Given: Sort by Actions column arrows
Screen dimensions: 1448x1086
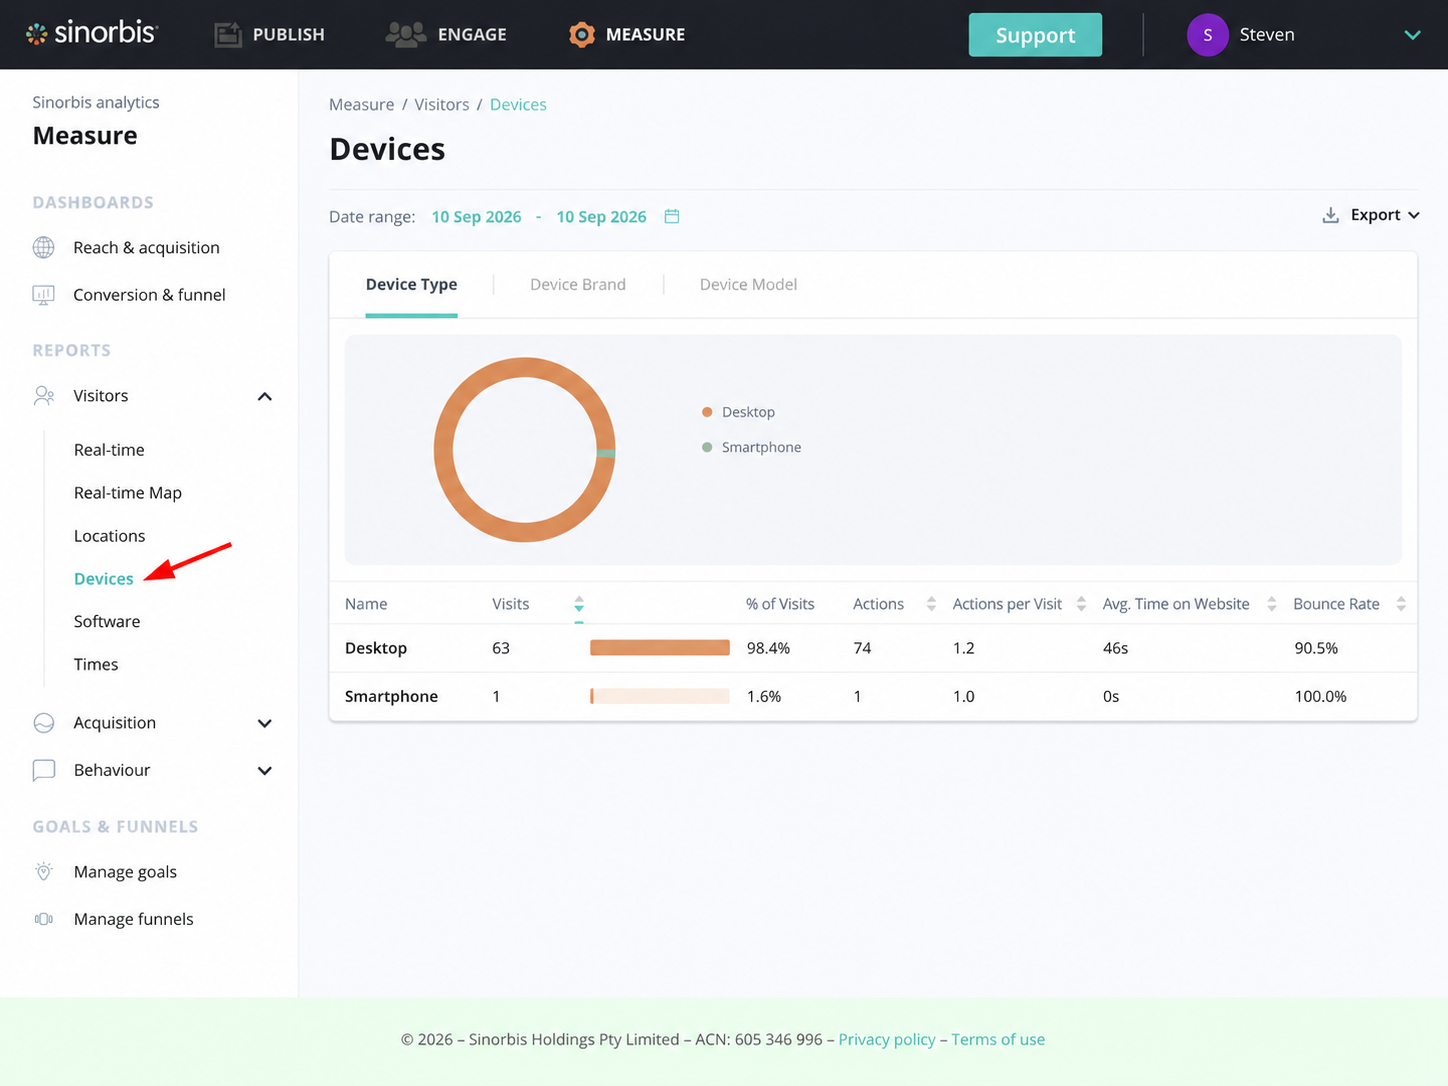Looking at the screenshot, I should pos(931,604).
